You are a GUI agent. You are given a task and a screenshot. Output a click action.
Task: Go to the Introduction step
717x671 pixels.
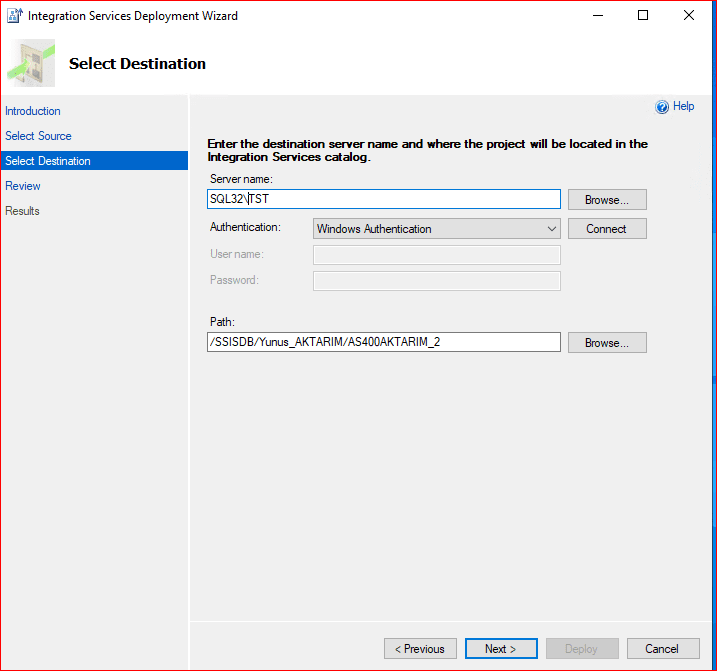(x=33, y=111)
